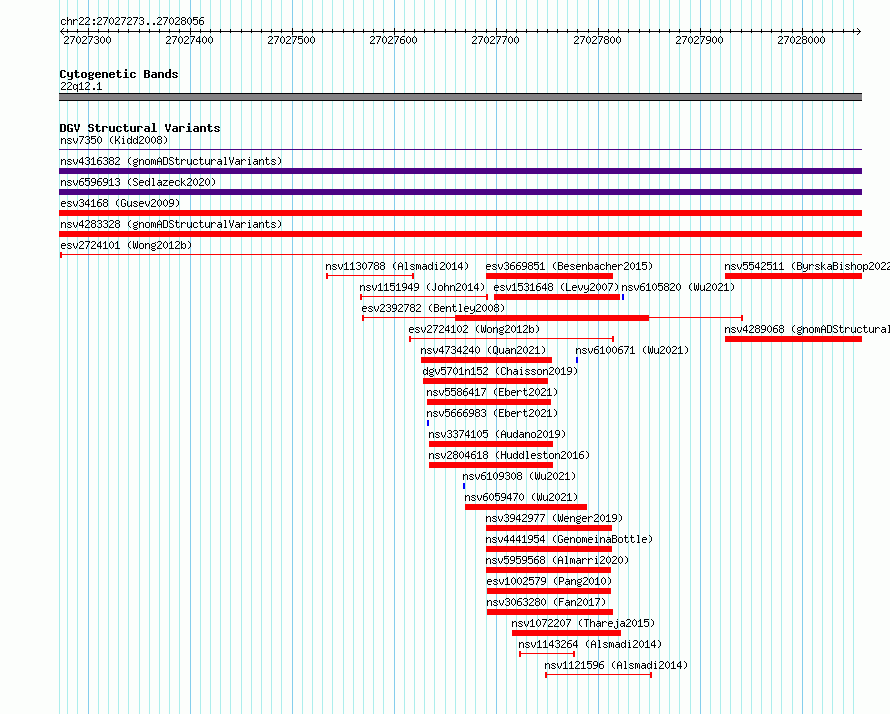Click nsv1143264 (Alsmadi2014) label
Screen dimensions: 890x714
590,644
